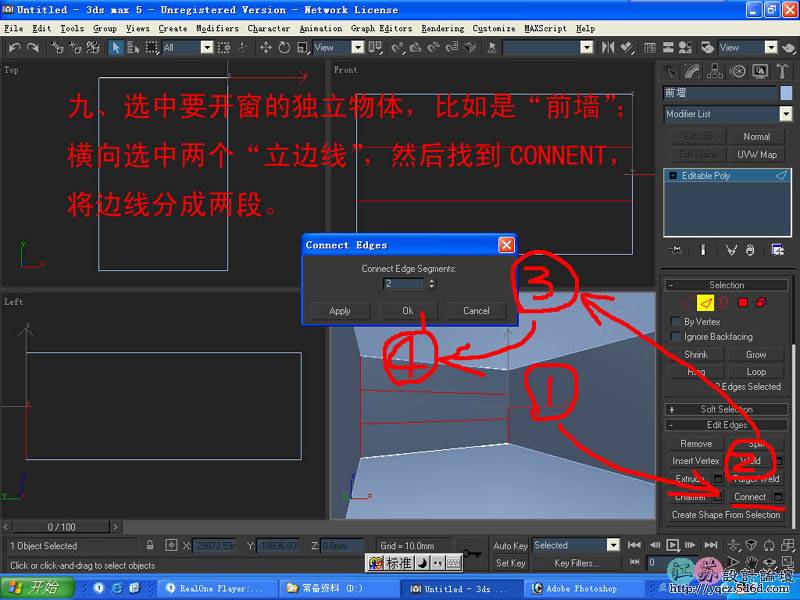Click Ok in Connect Edges dialog
Screen dimensions: 800x600
pos(408,311)
